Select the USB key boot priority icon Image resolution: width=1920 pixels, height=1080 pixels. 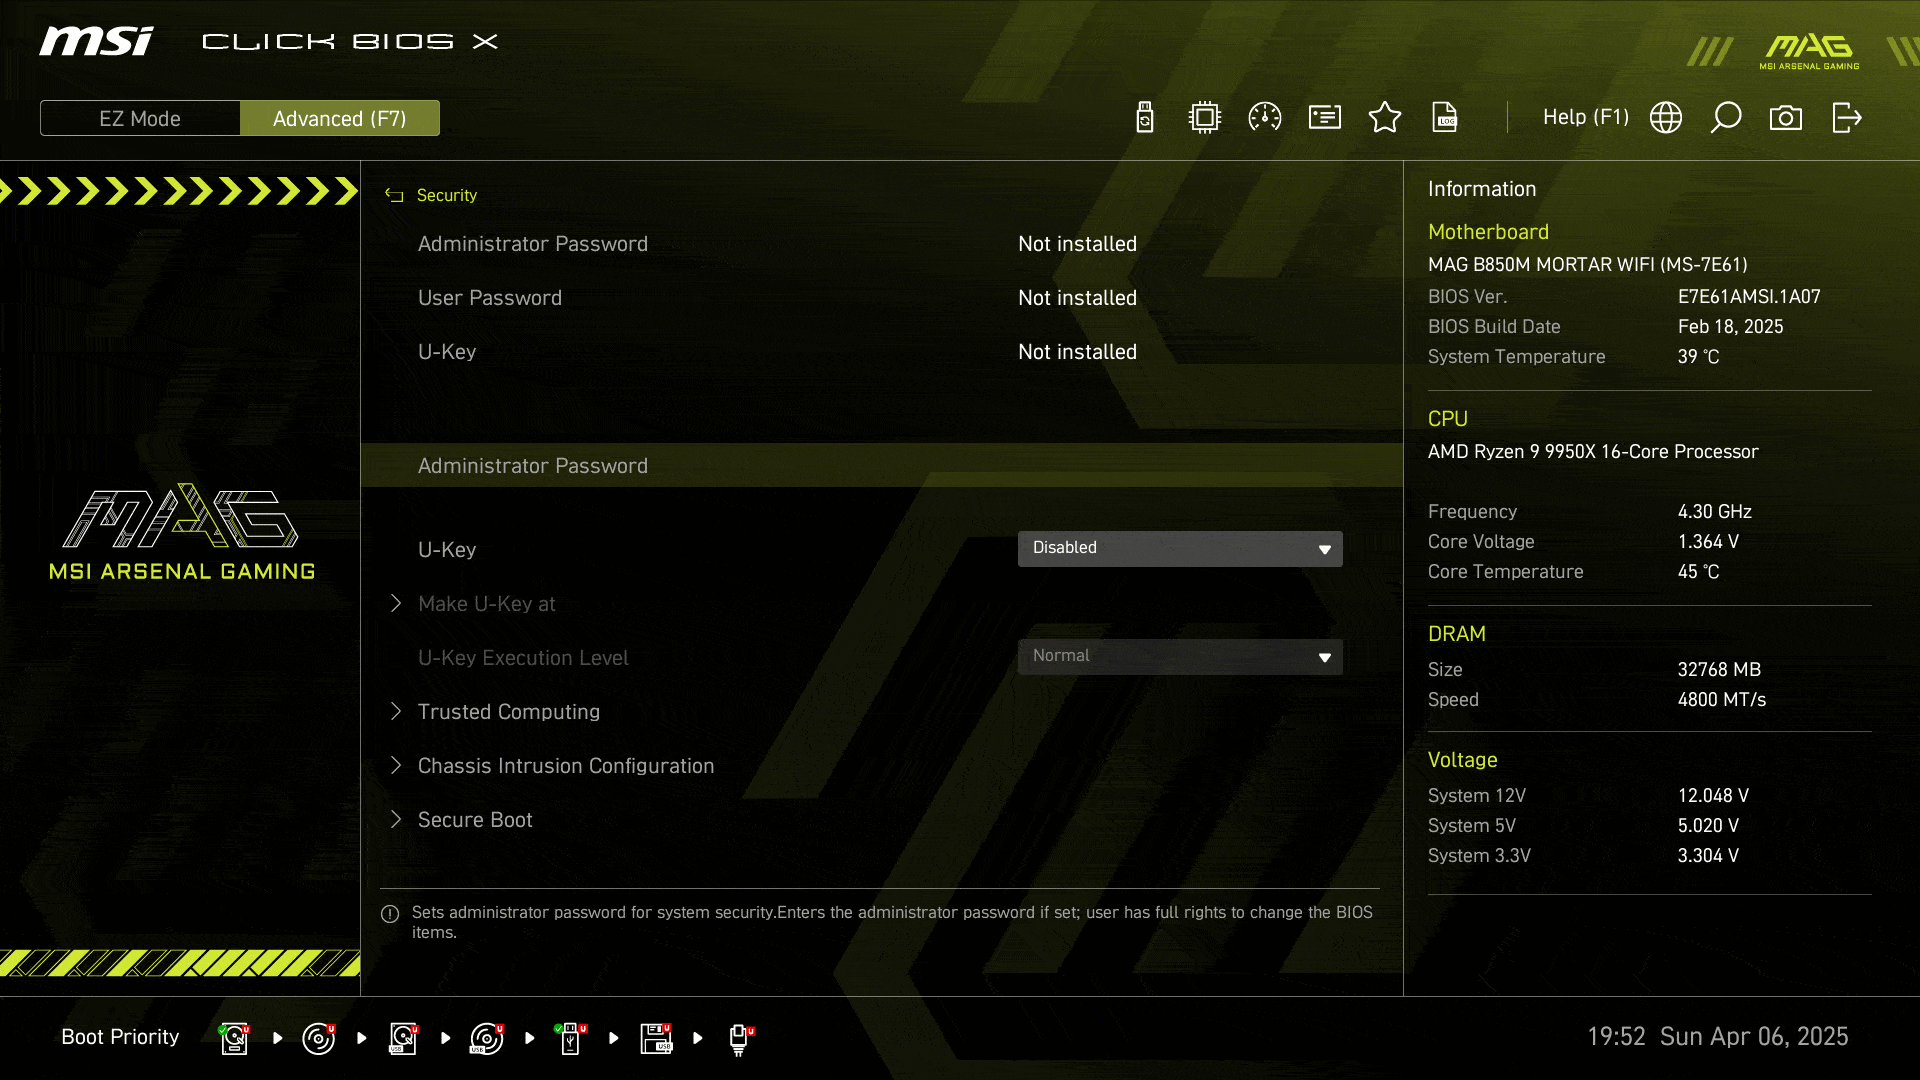[x=571, y=1038]
